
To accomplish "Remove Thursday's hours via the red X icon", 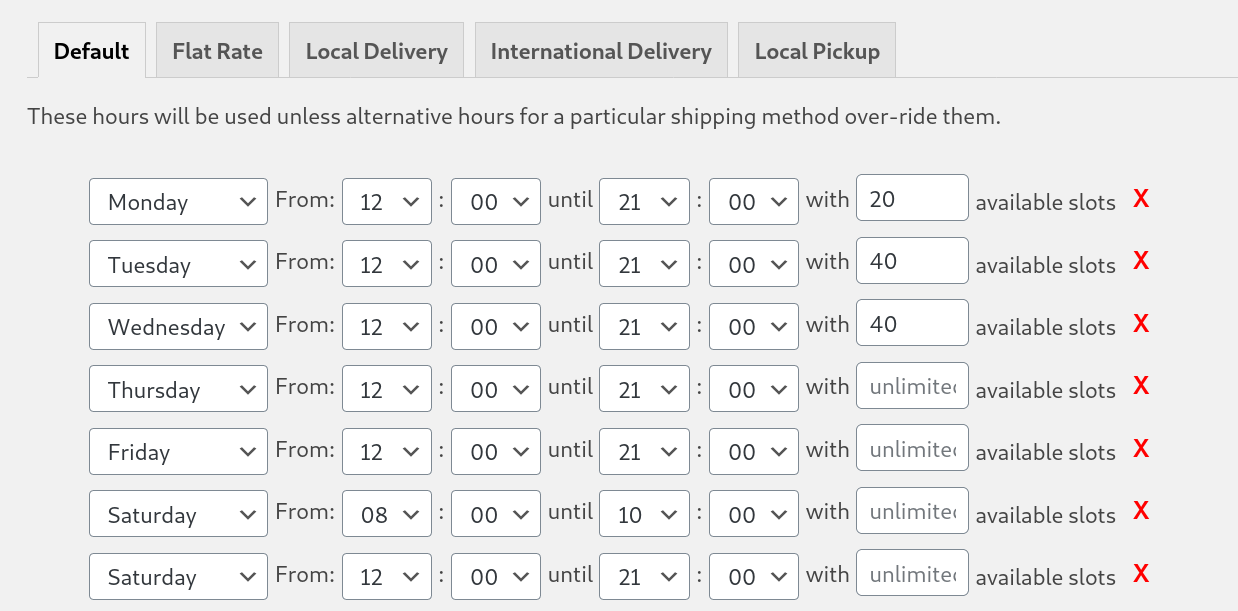I will point(1140,385).
